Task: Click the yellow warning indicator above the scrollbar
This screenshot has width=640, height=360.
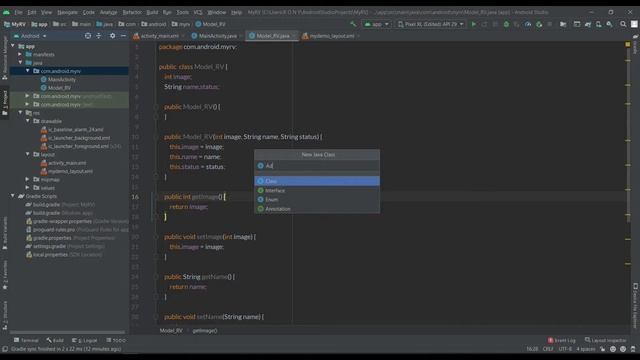Action: [628, 44]
